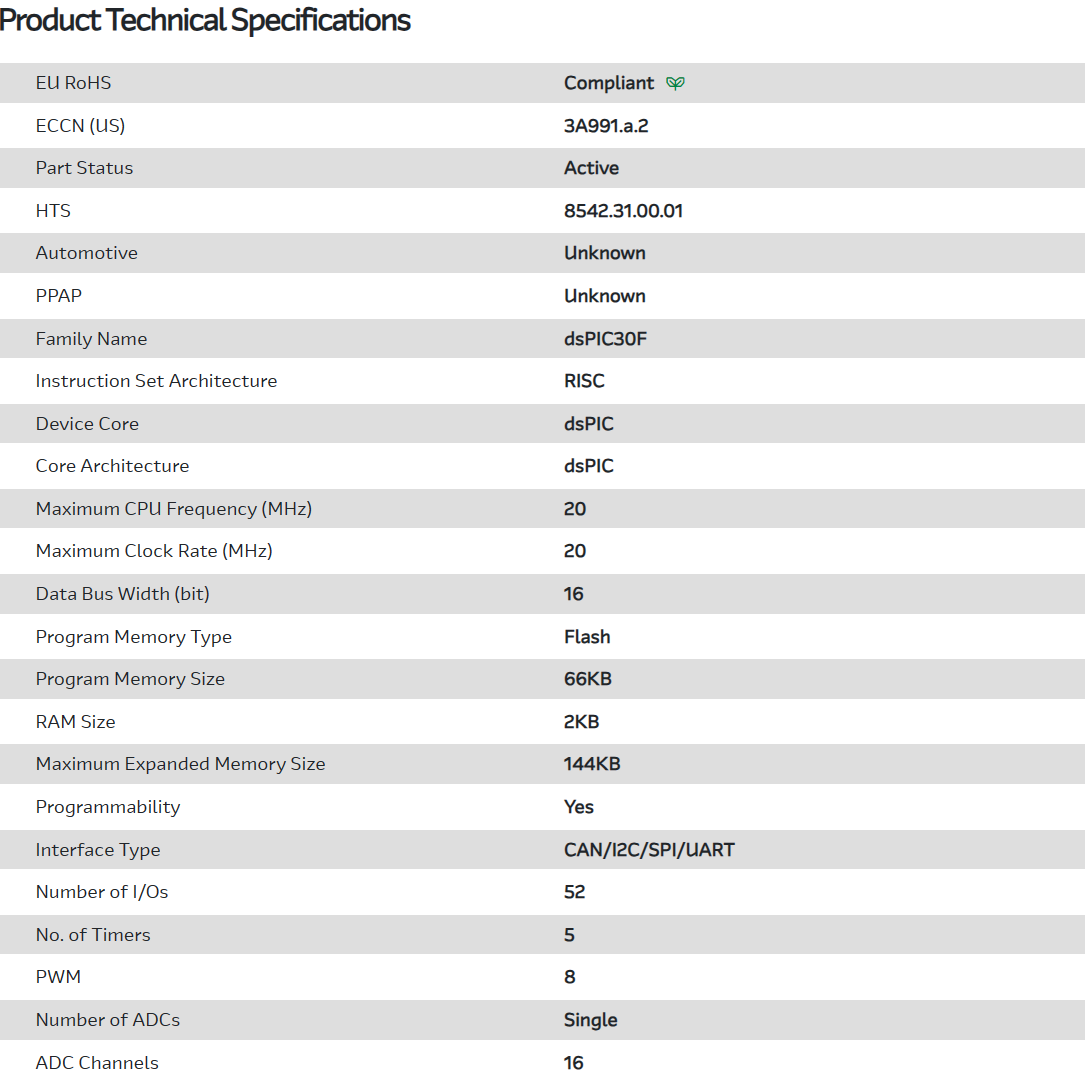Select the Device Core row label

click(87, 424)
